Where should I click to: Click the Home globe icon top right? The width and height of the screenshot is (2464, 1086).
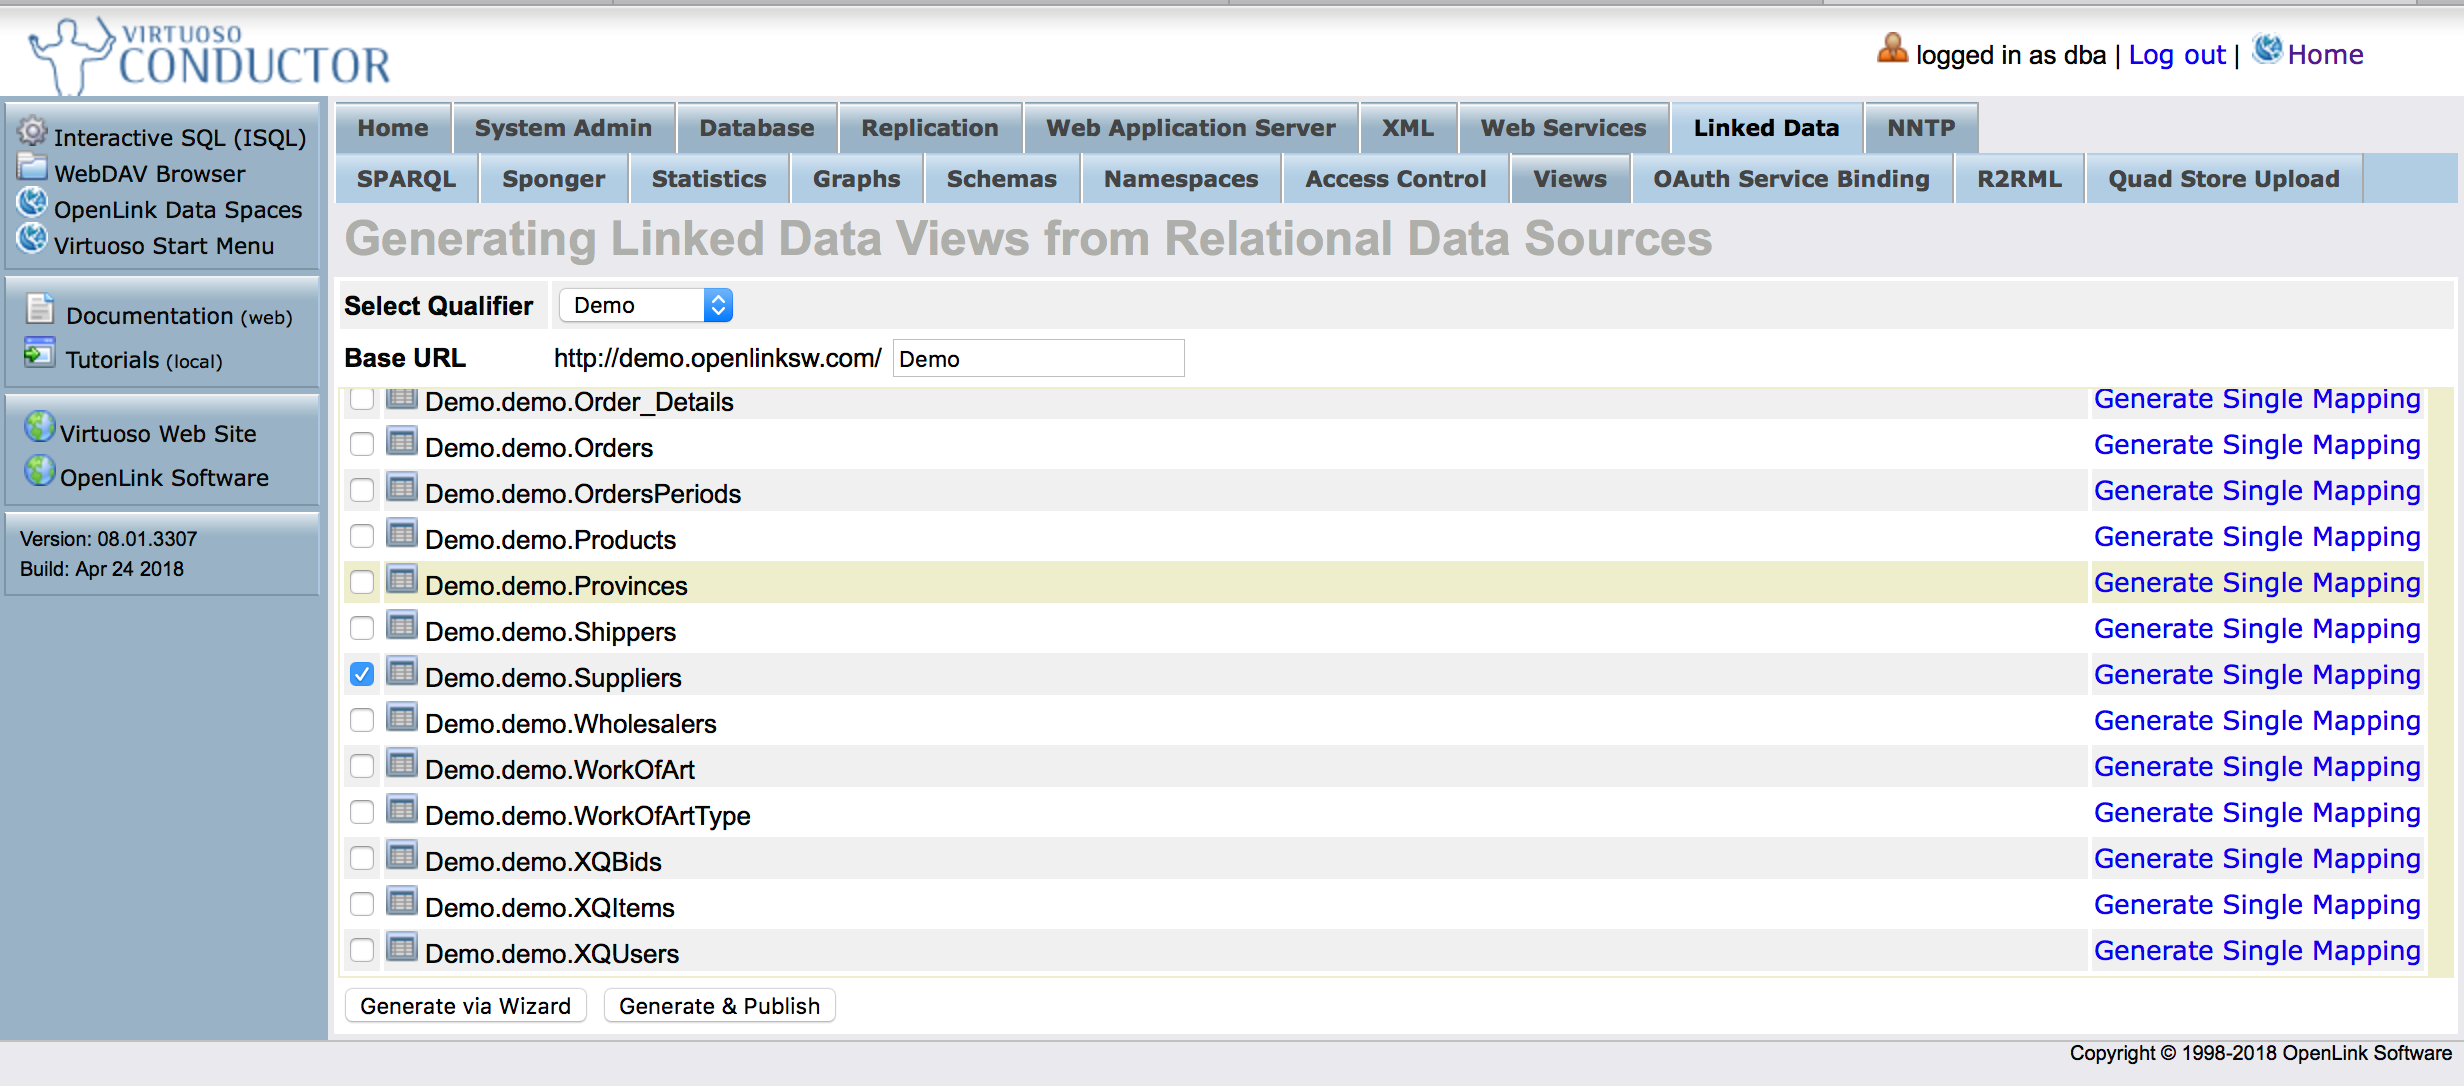tap(2269, 49)
